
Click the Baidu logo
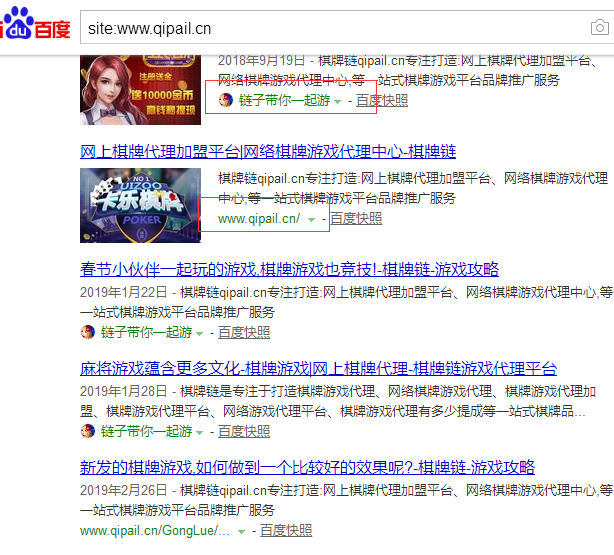pos(35,24)
